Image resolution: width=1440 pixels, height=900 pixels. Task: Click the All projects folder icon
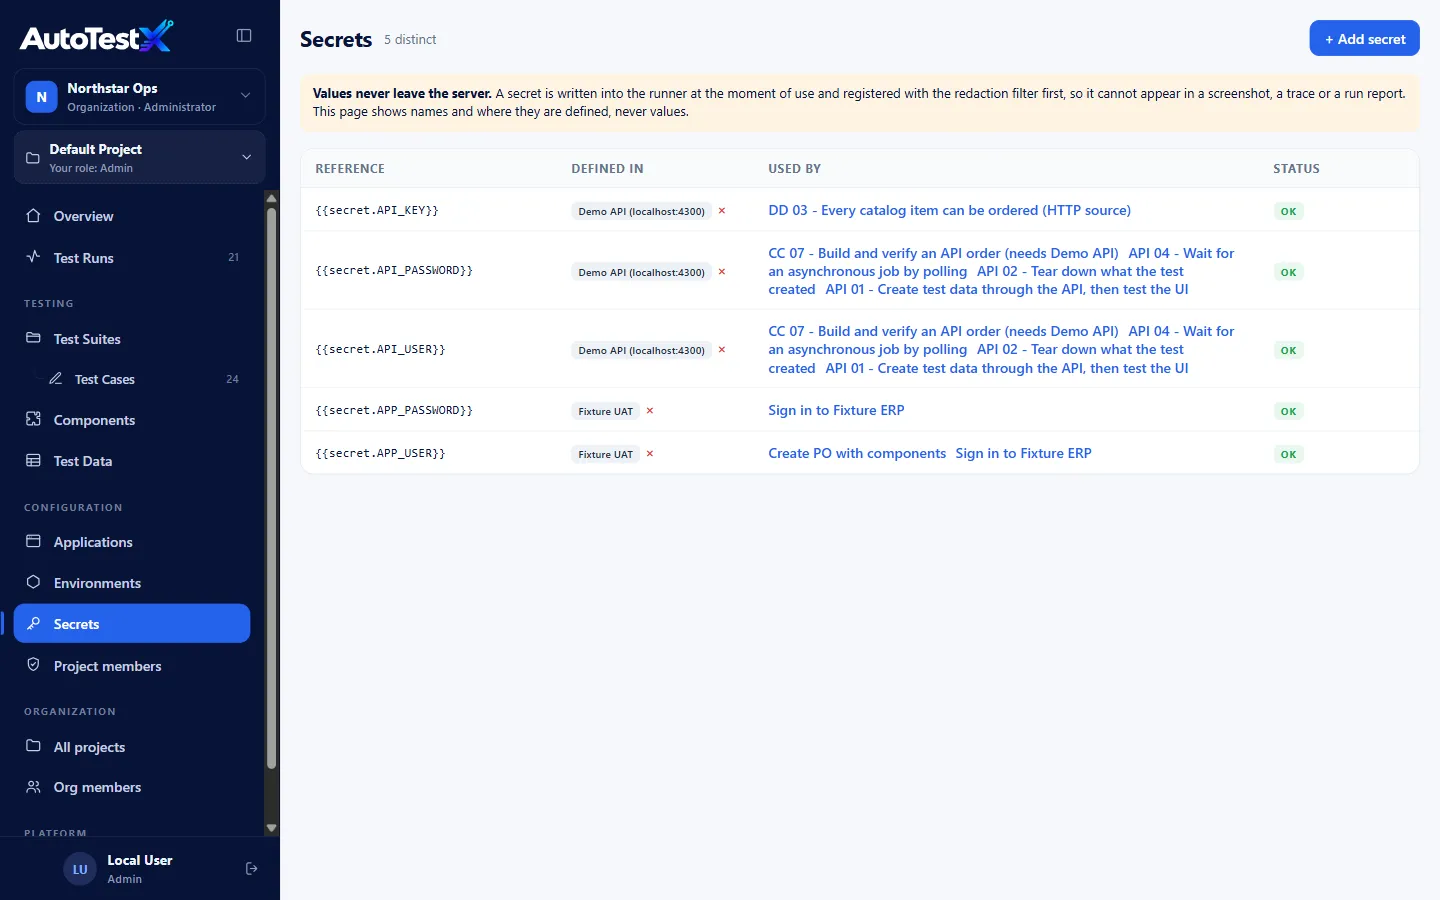point(33,746)
